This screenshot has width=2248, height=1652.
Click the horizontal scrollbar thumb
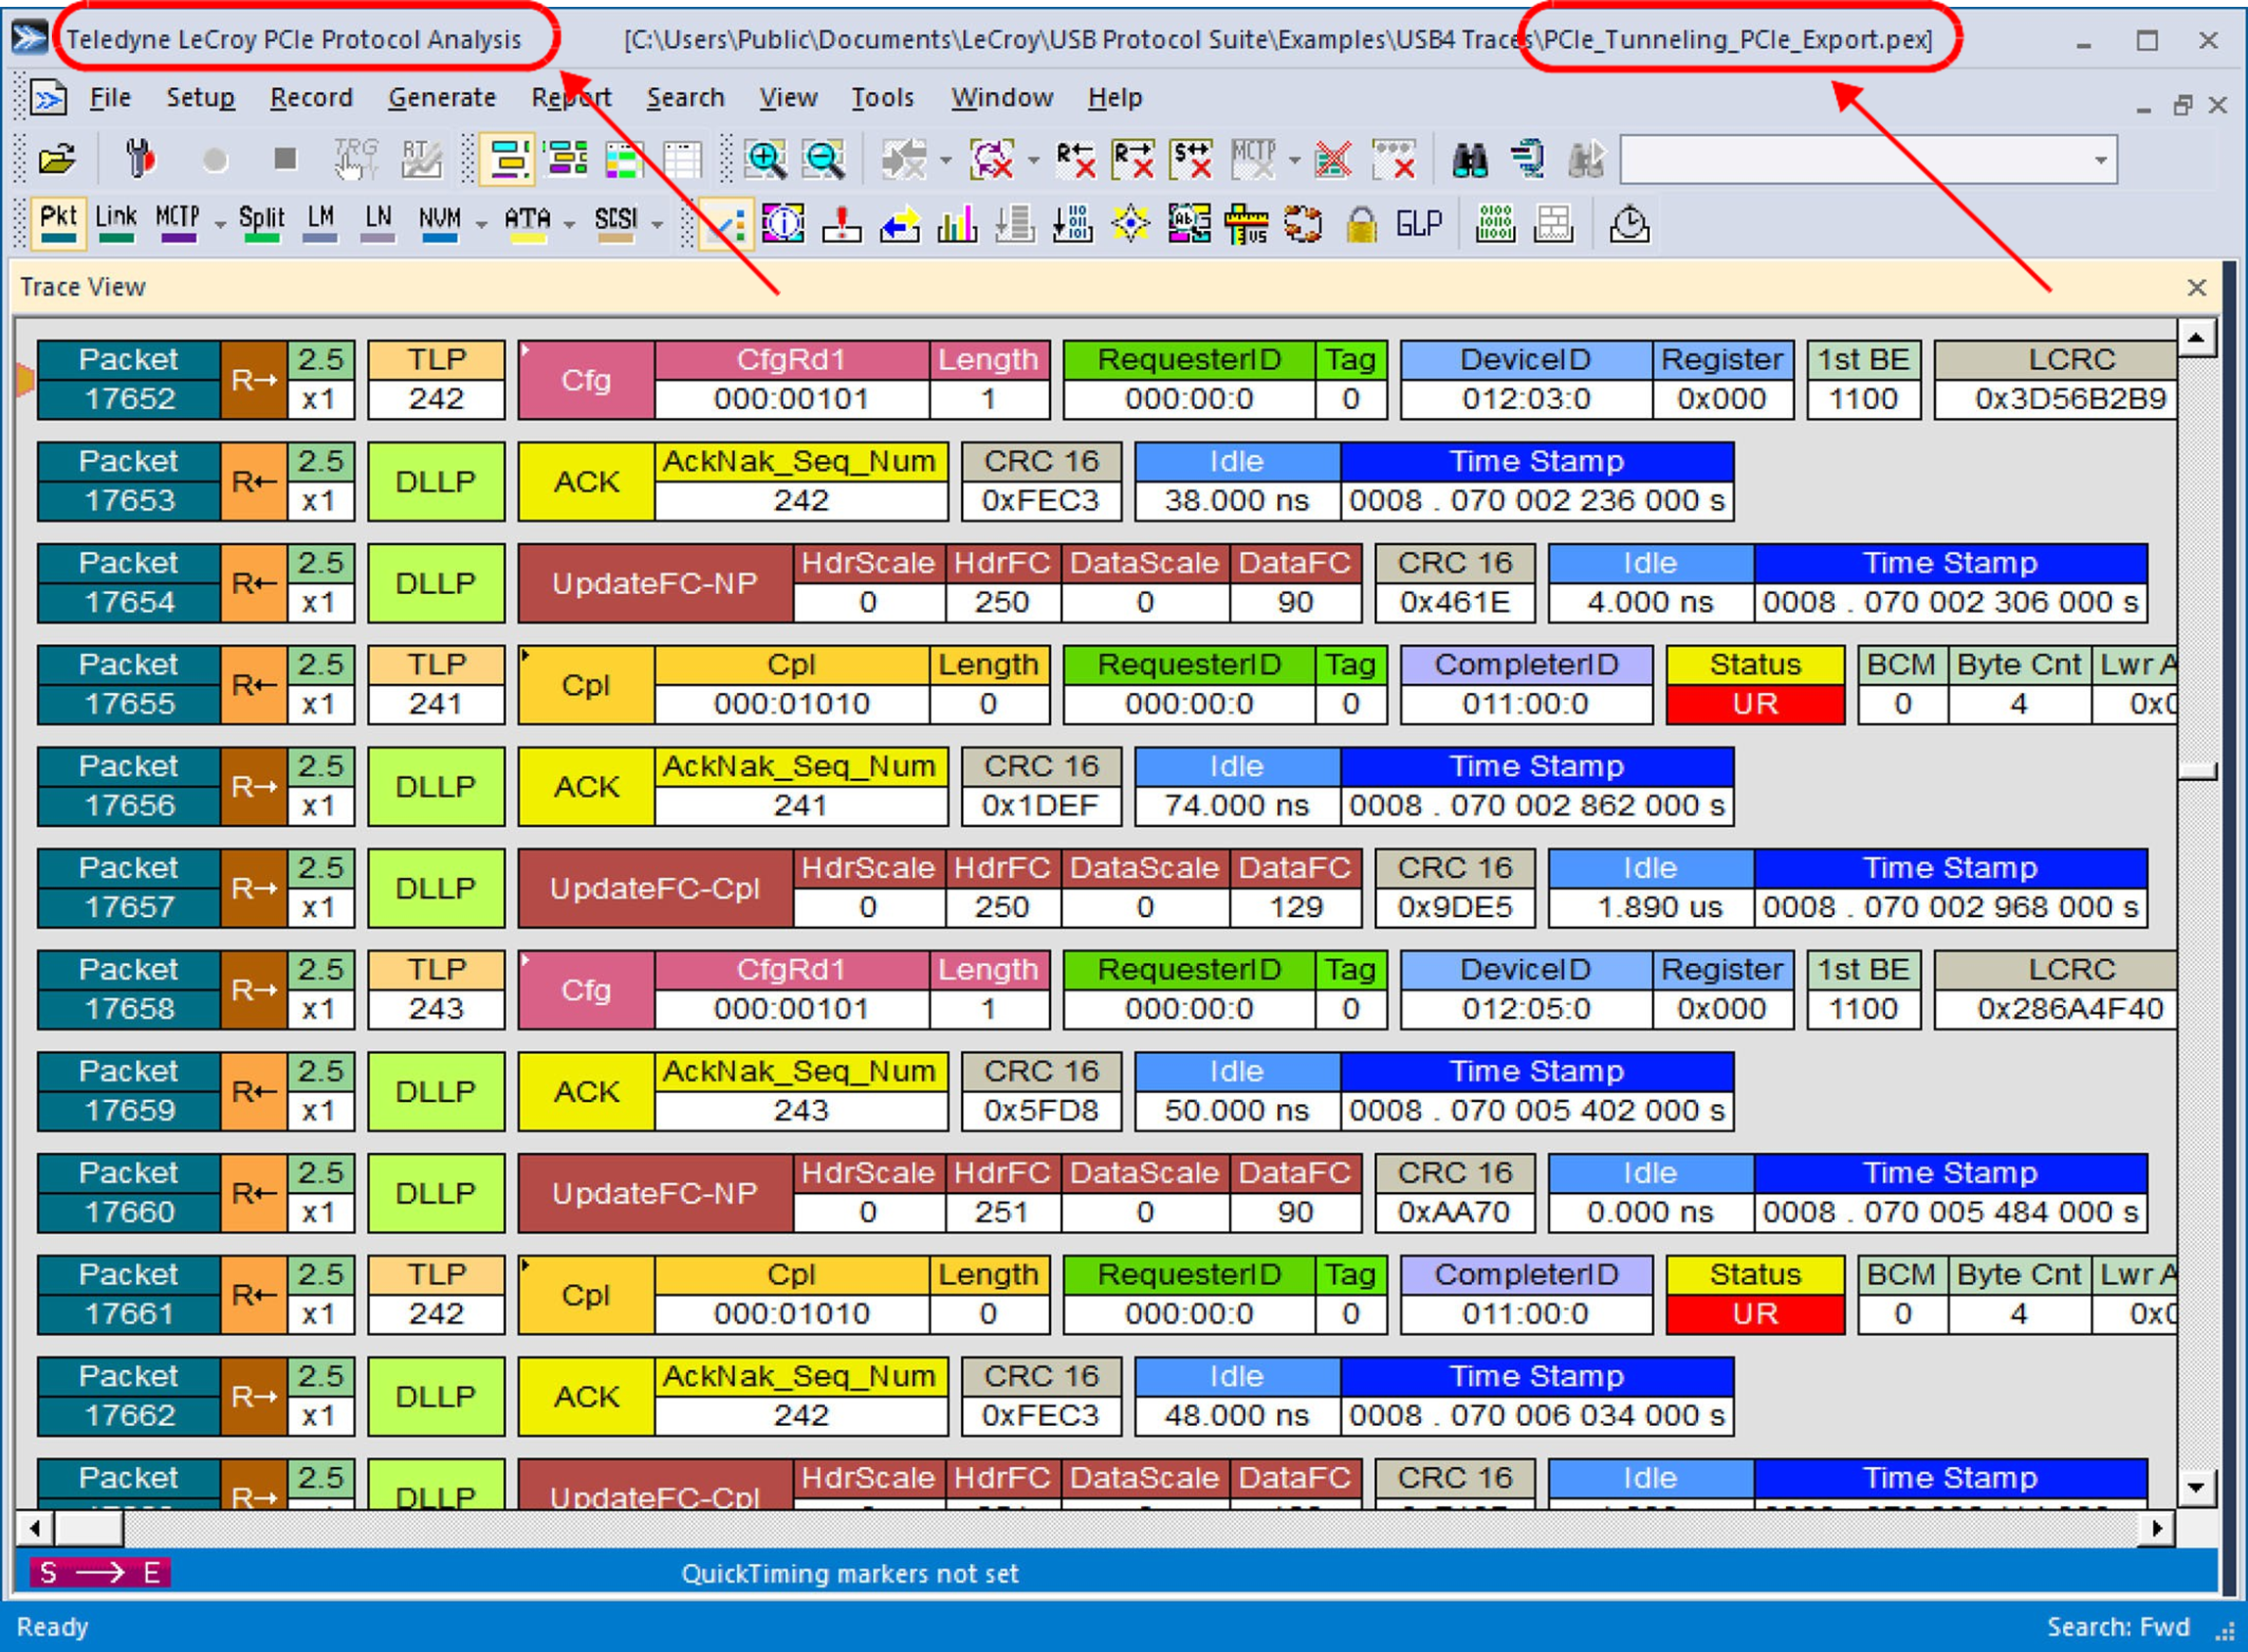(89, 1528)
